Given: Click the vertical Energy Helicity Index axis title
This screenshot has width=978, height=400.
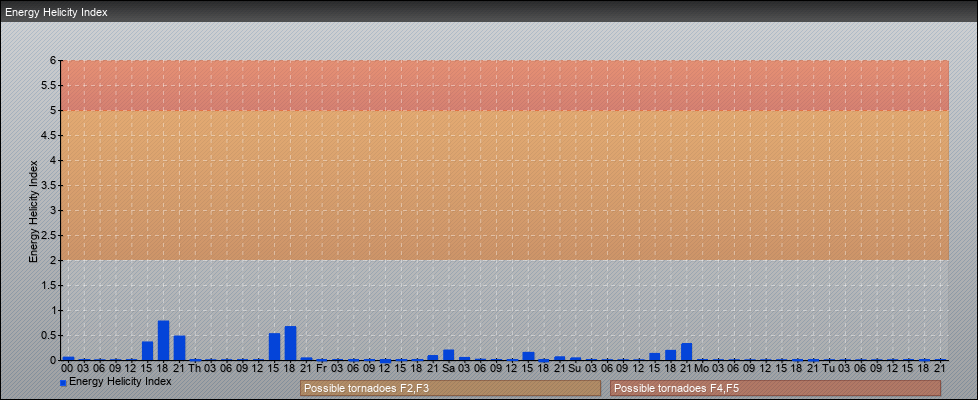Looking at the screenshot, I should point(34,211).
